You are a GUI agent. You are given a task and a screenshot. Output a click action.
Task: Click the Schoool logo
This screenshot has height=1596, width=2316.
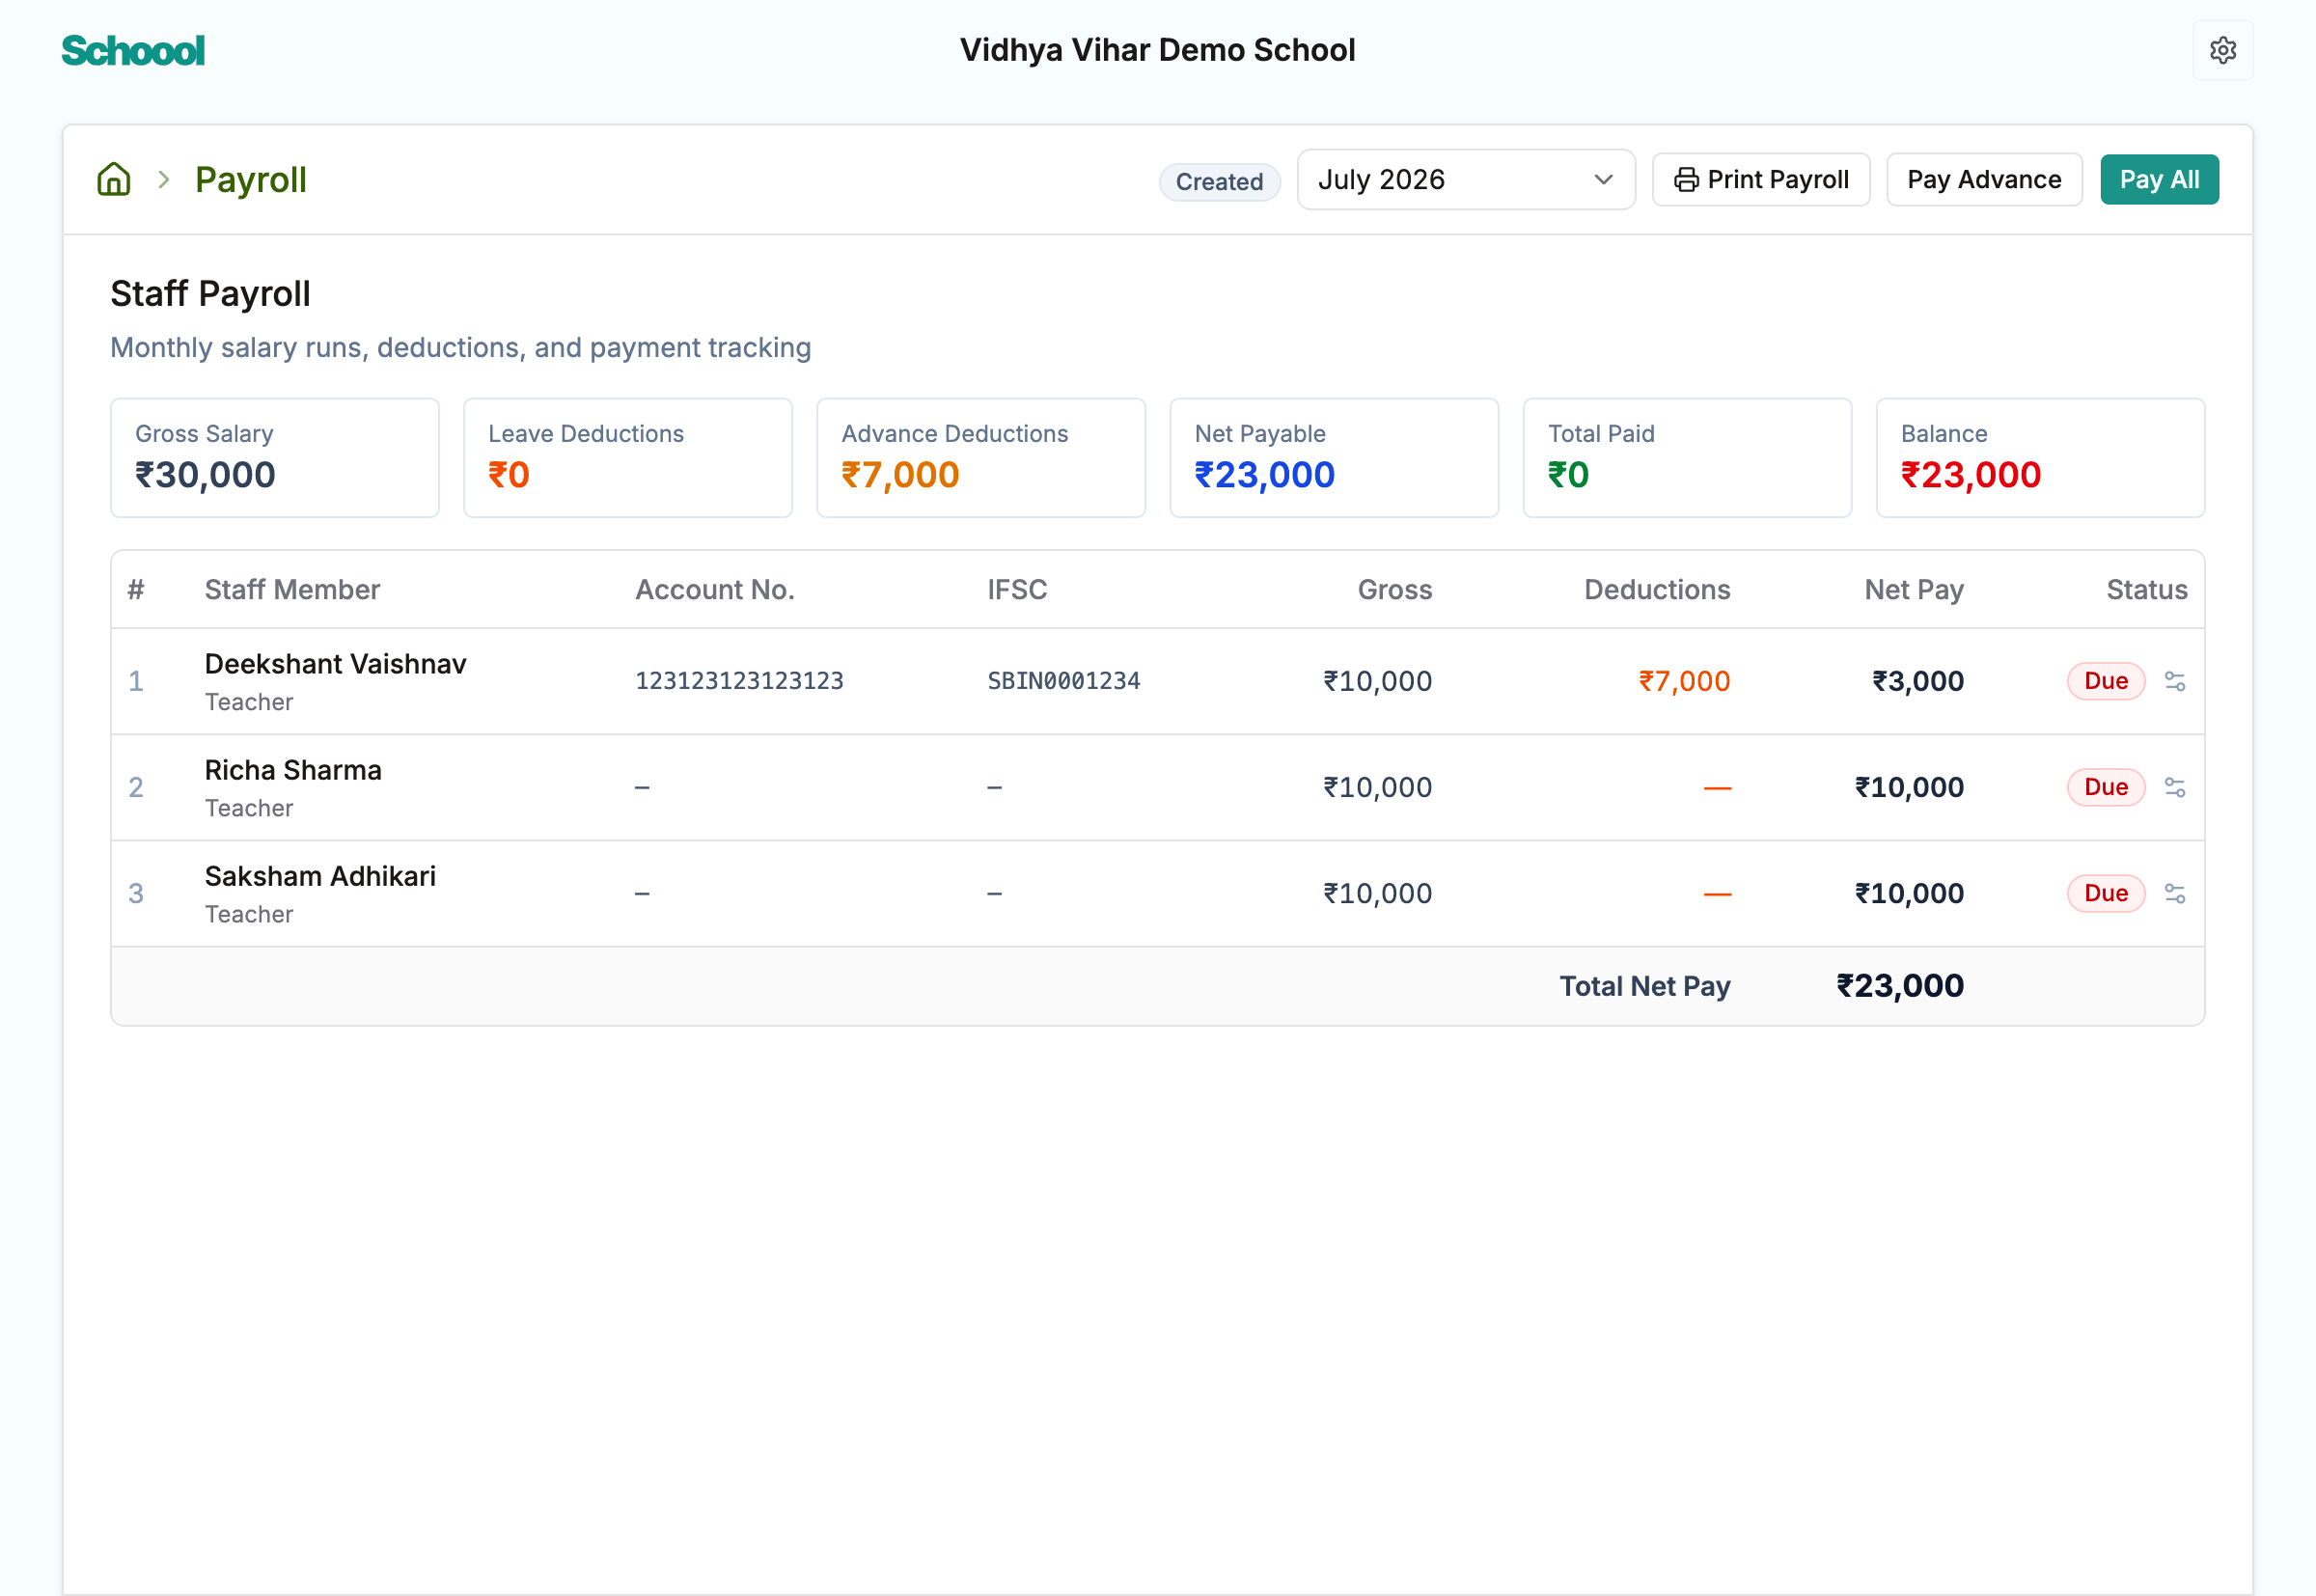(133, 51)
